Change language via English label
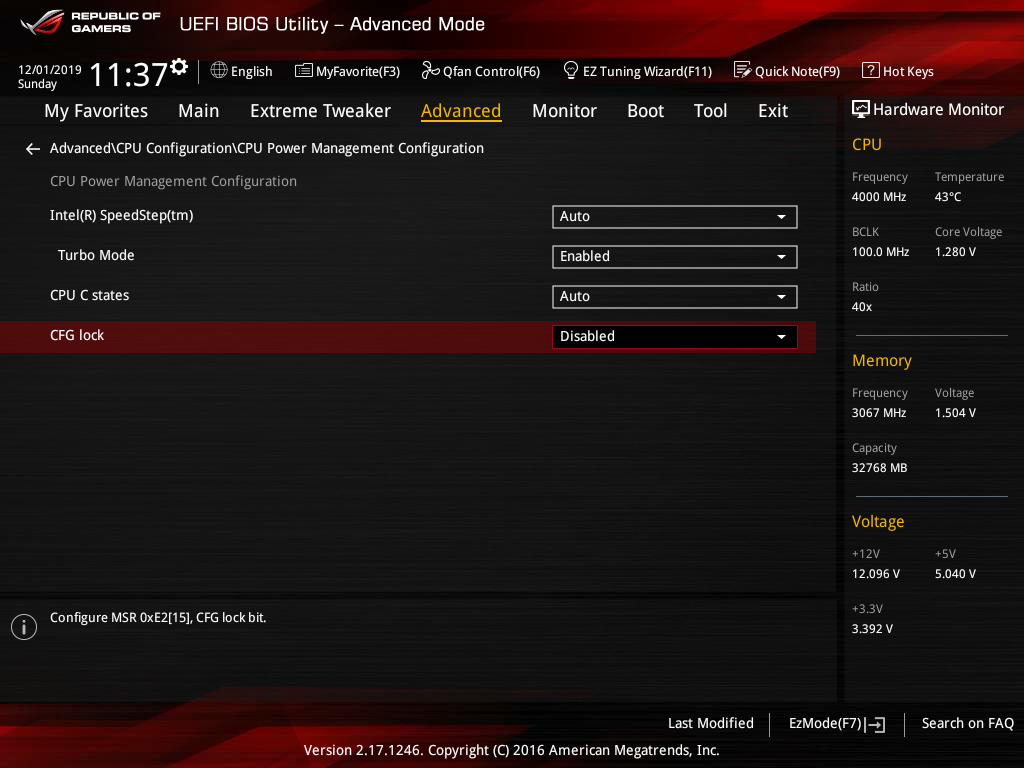The image size is (1024, 768). pyautogui.click(x=251, y=71)
